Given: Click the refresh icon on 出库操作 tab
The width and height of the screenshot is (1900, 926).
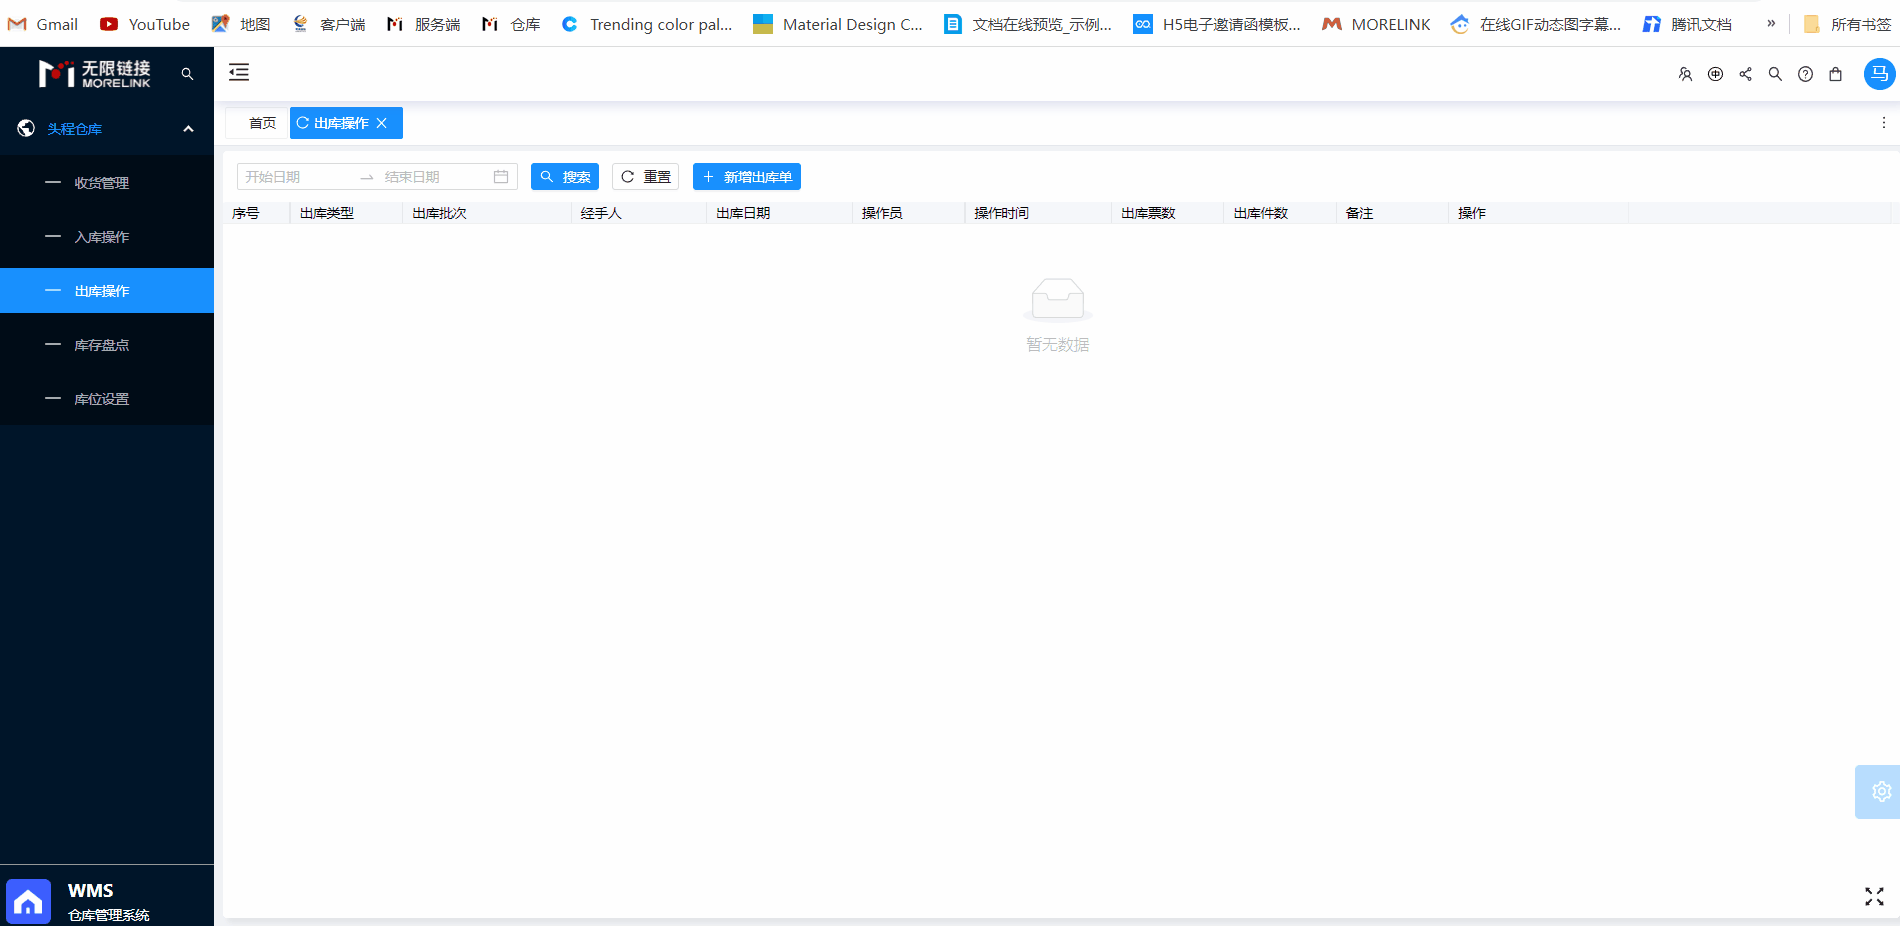Looking at the screenshot, I should click(x=303, y=123).
